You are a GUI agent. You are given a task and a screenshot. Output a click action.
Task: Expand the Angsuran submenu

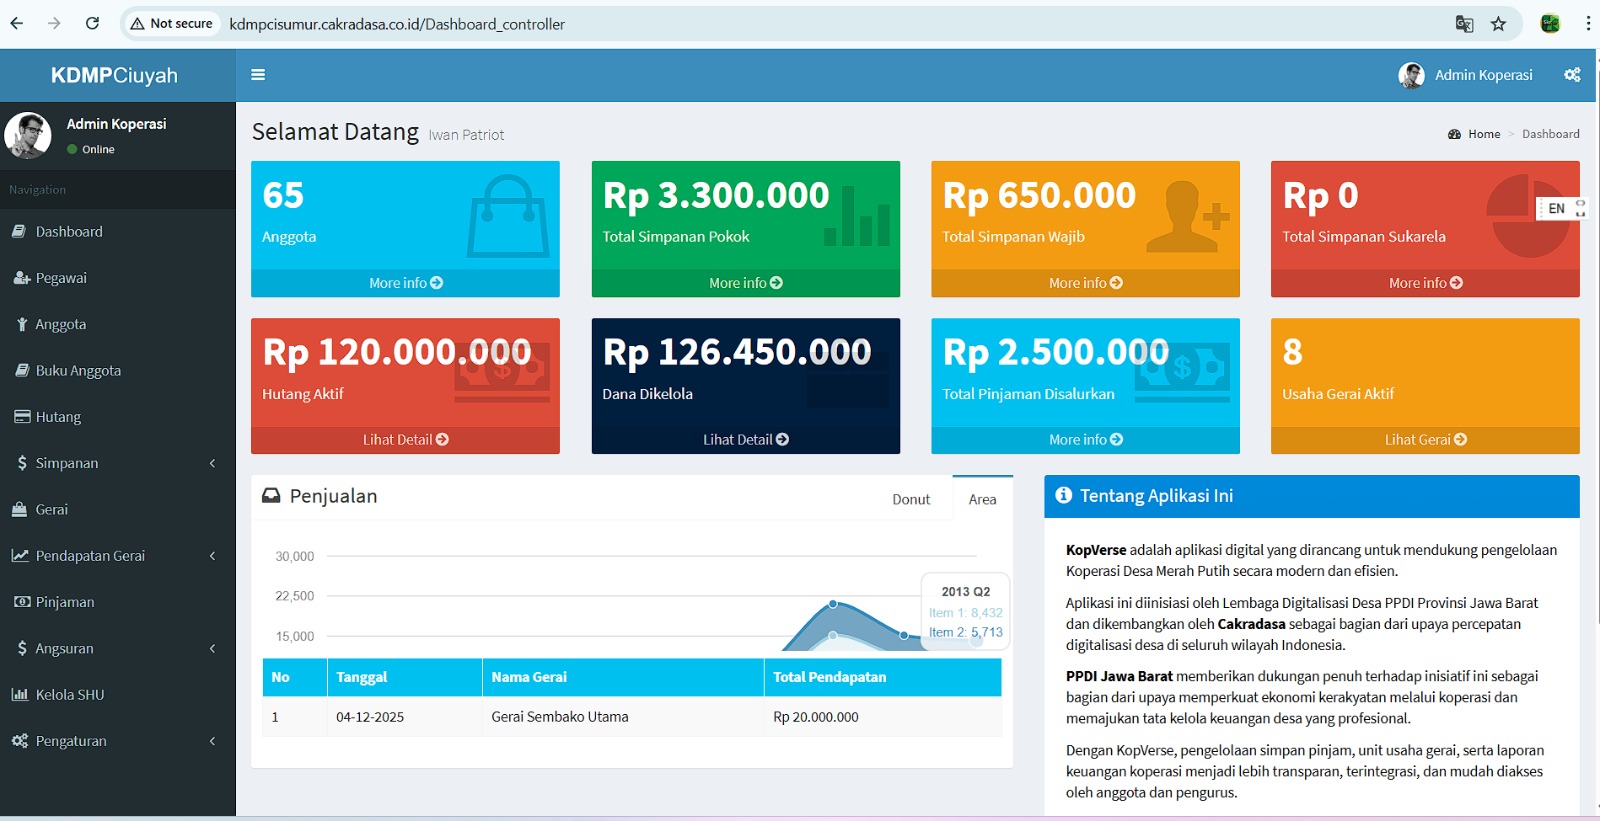pos(117,648)
